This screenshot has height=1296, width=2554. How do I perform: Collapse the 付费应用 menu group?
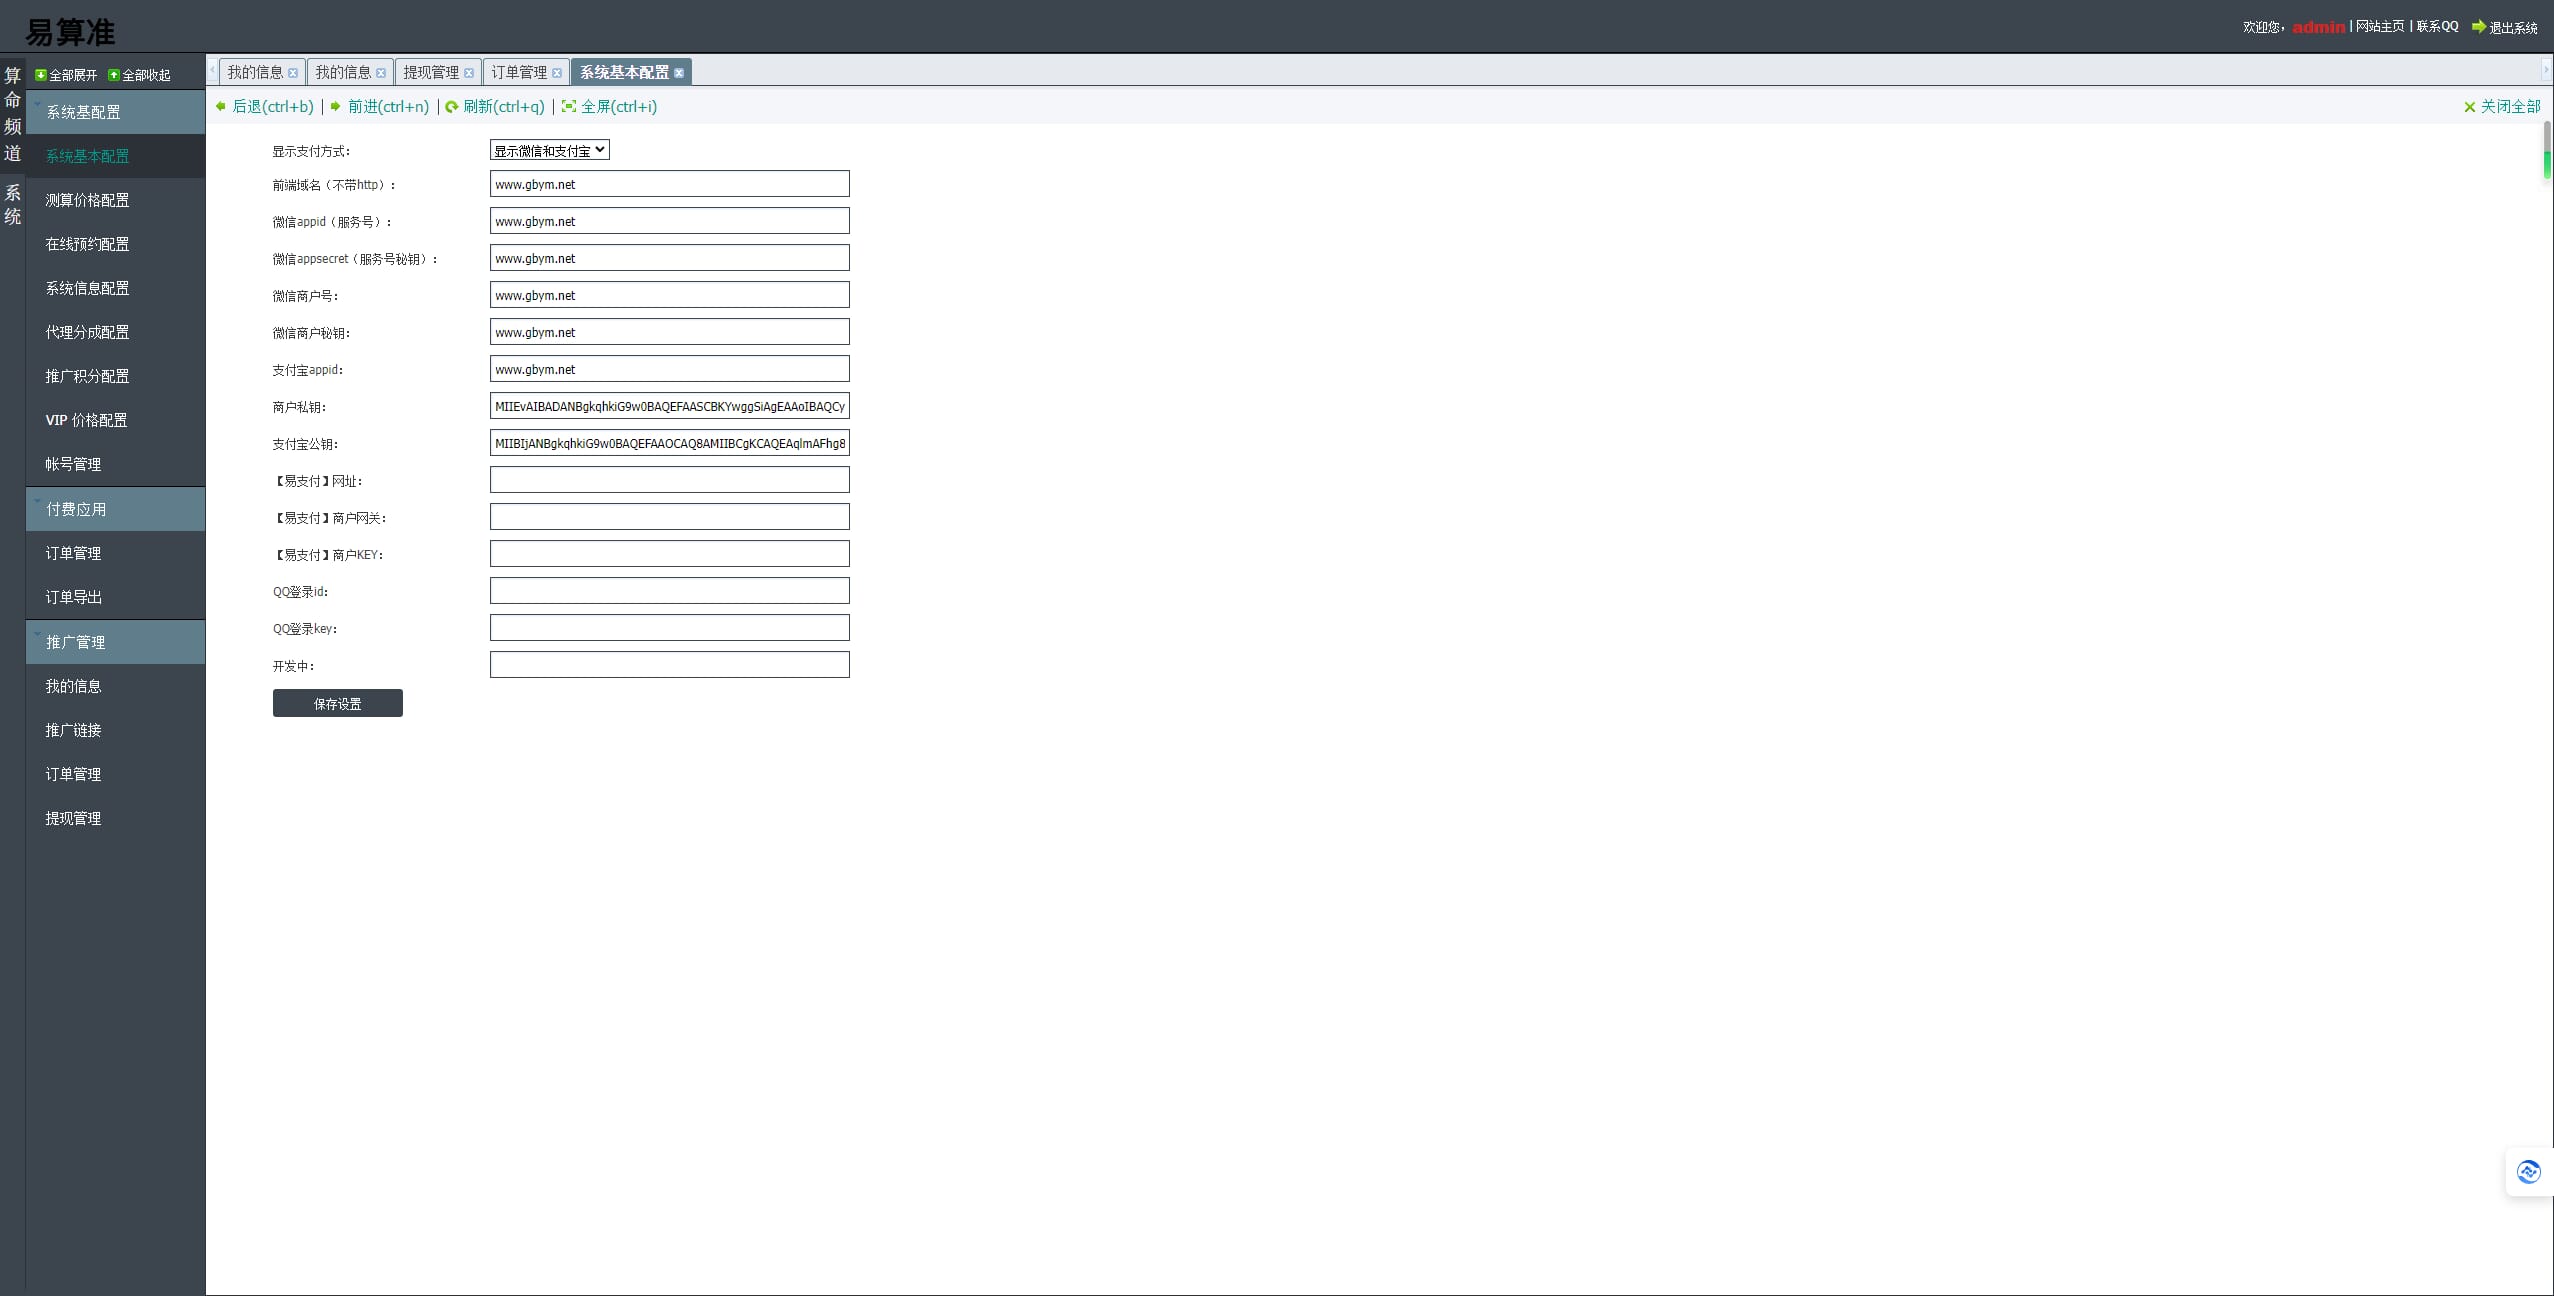[116, 509]
